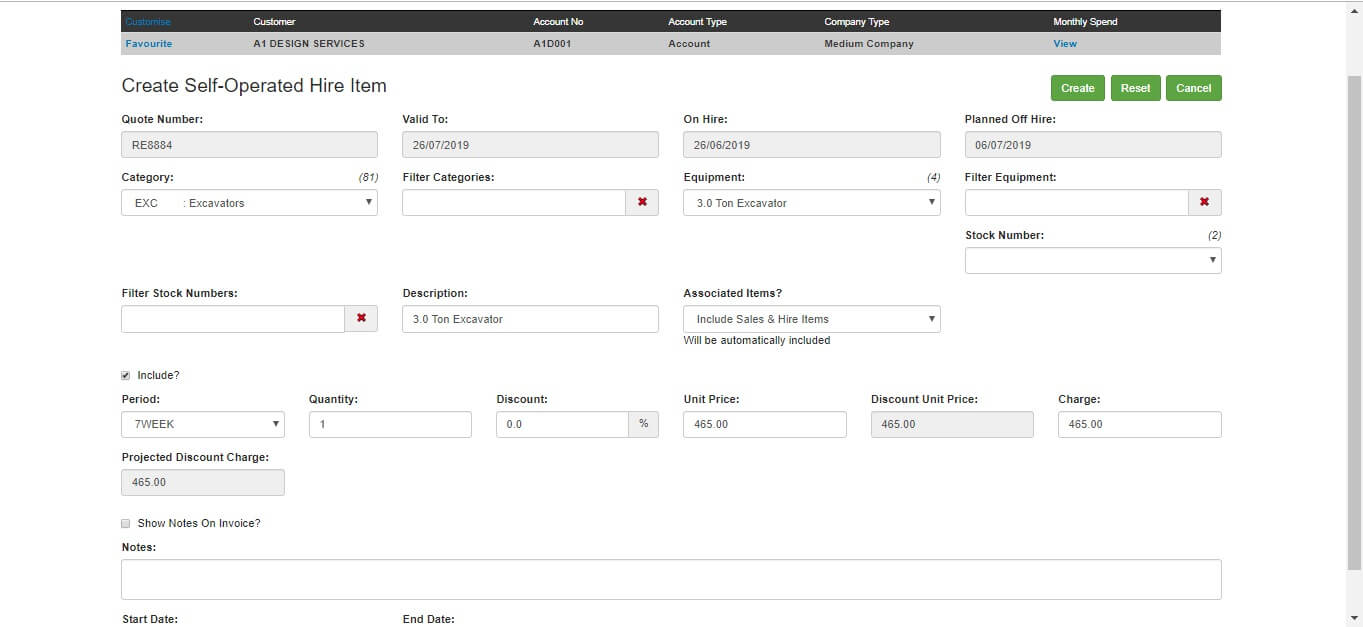Open the Equipment dropdown showing 3.0 Ton Excavator
The height and width of the screenshot is (627, 1363).
[x=812, y=203]
